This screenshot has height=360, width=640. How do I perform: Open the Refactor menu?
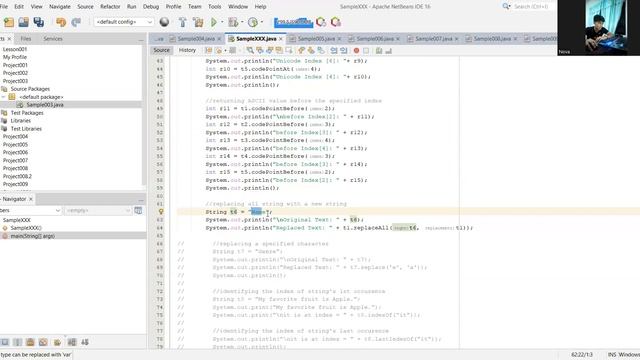point(110,7)
